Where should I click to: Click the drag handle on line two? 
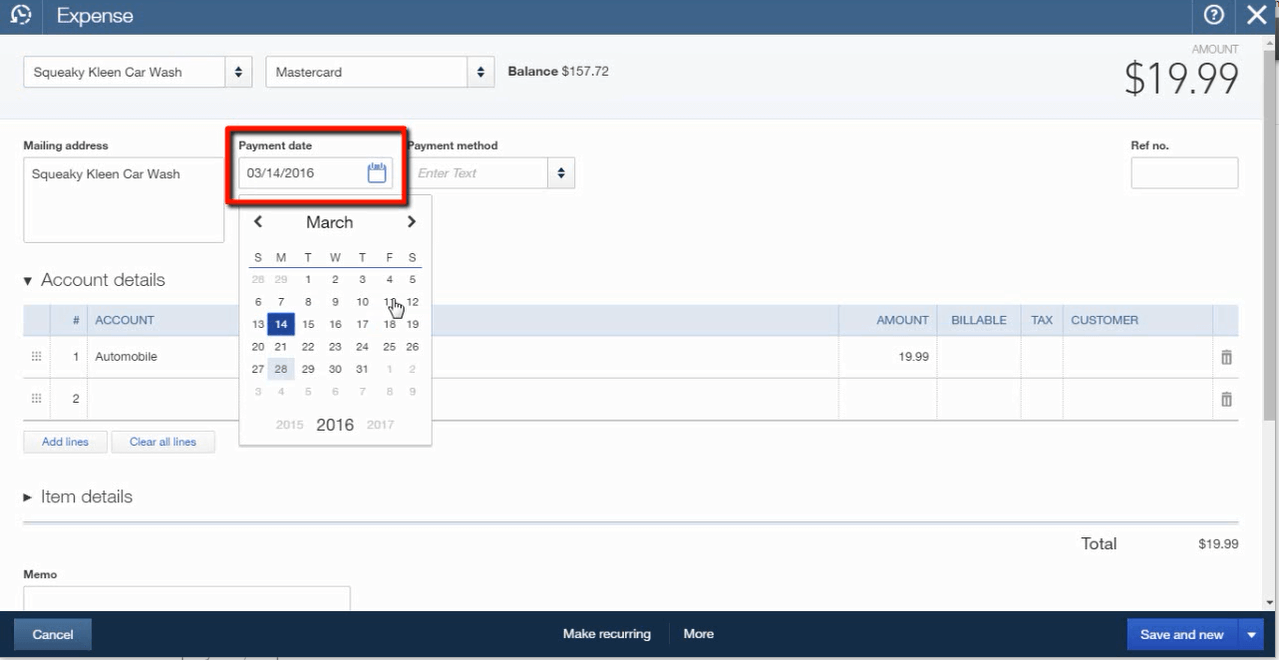pyautogui.click(x=35, y=399)
